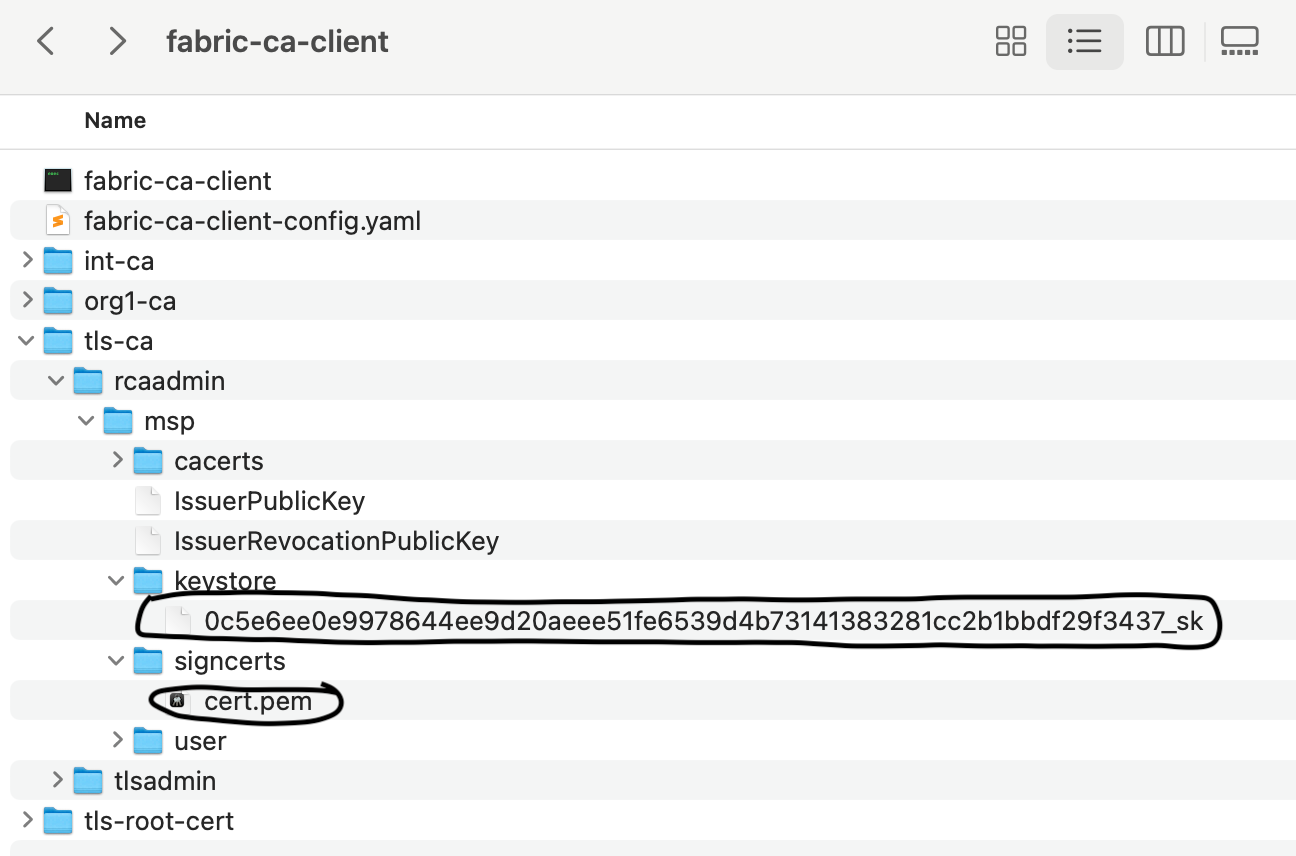Click the org1-ca folder name
Screen dimensions: 1296x856
pyautogui.click(x=130, y=301)
